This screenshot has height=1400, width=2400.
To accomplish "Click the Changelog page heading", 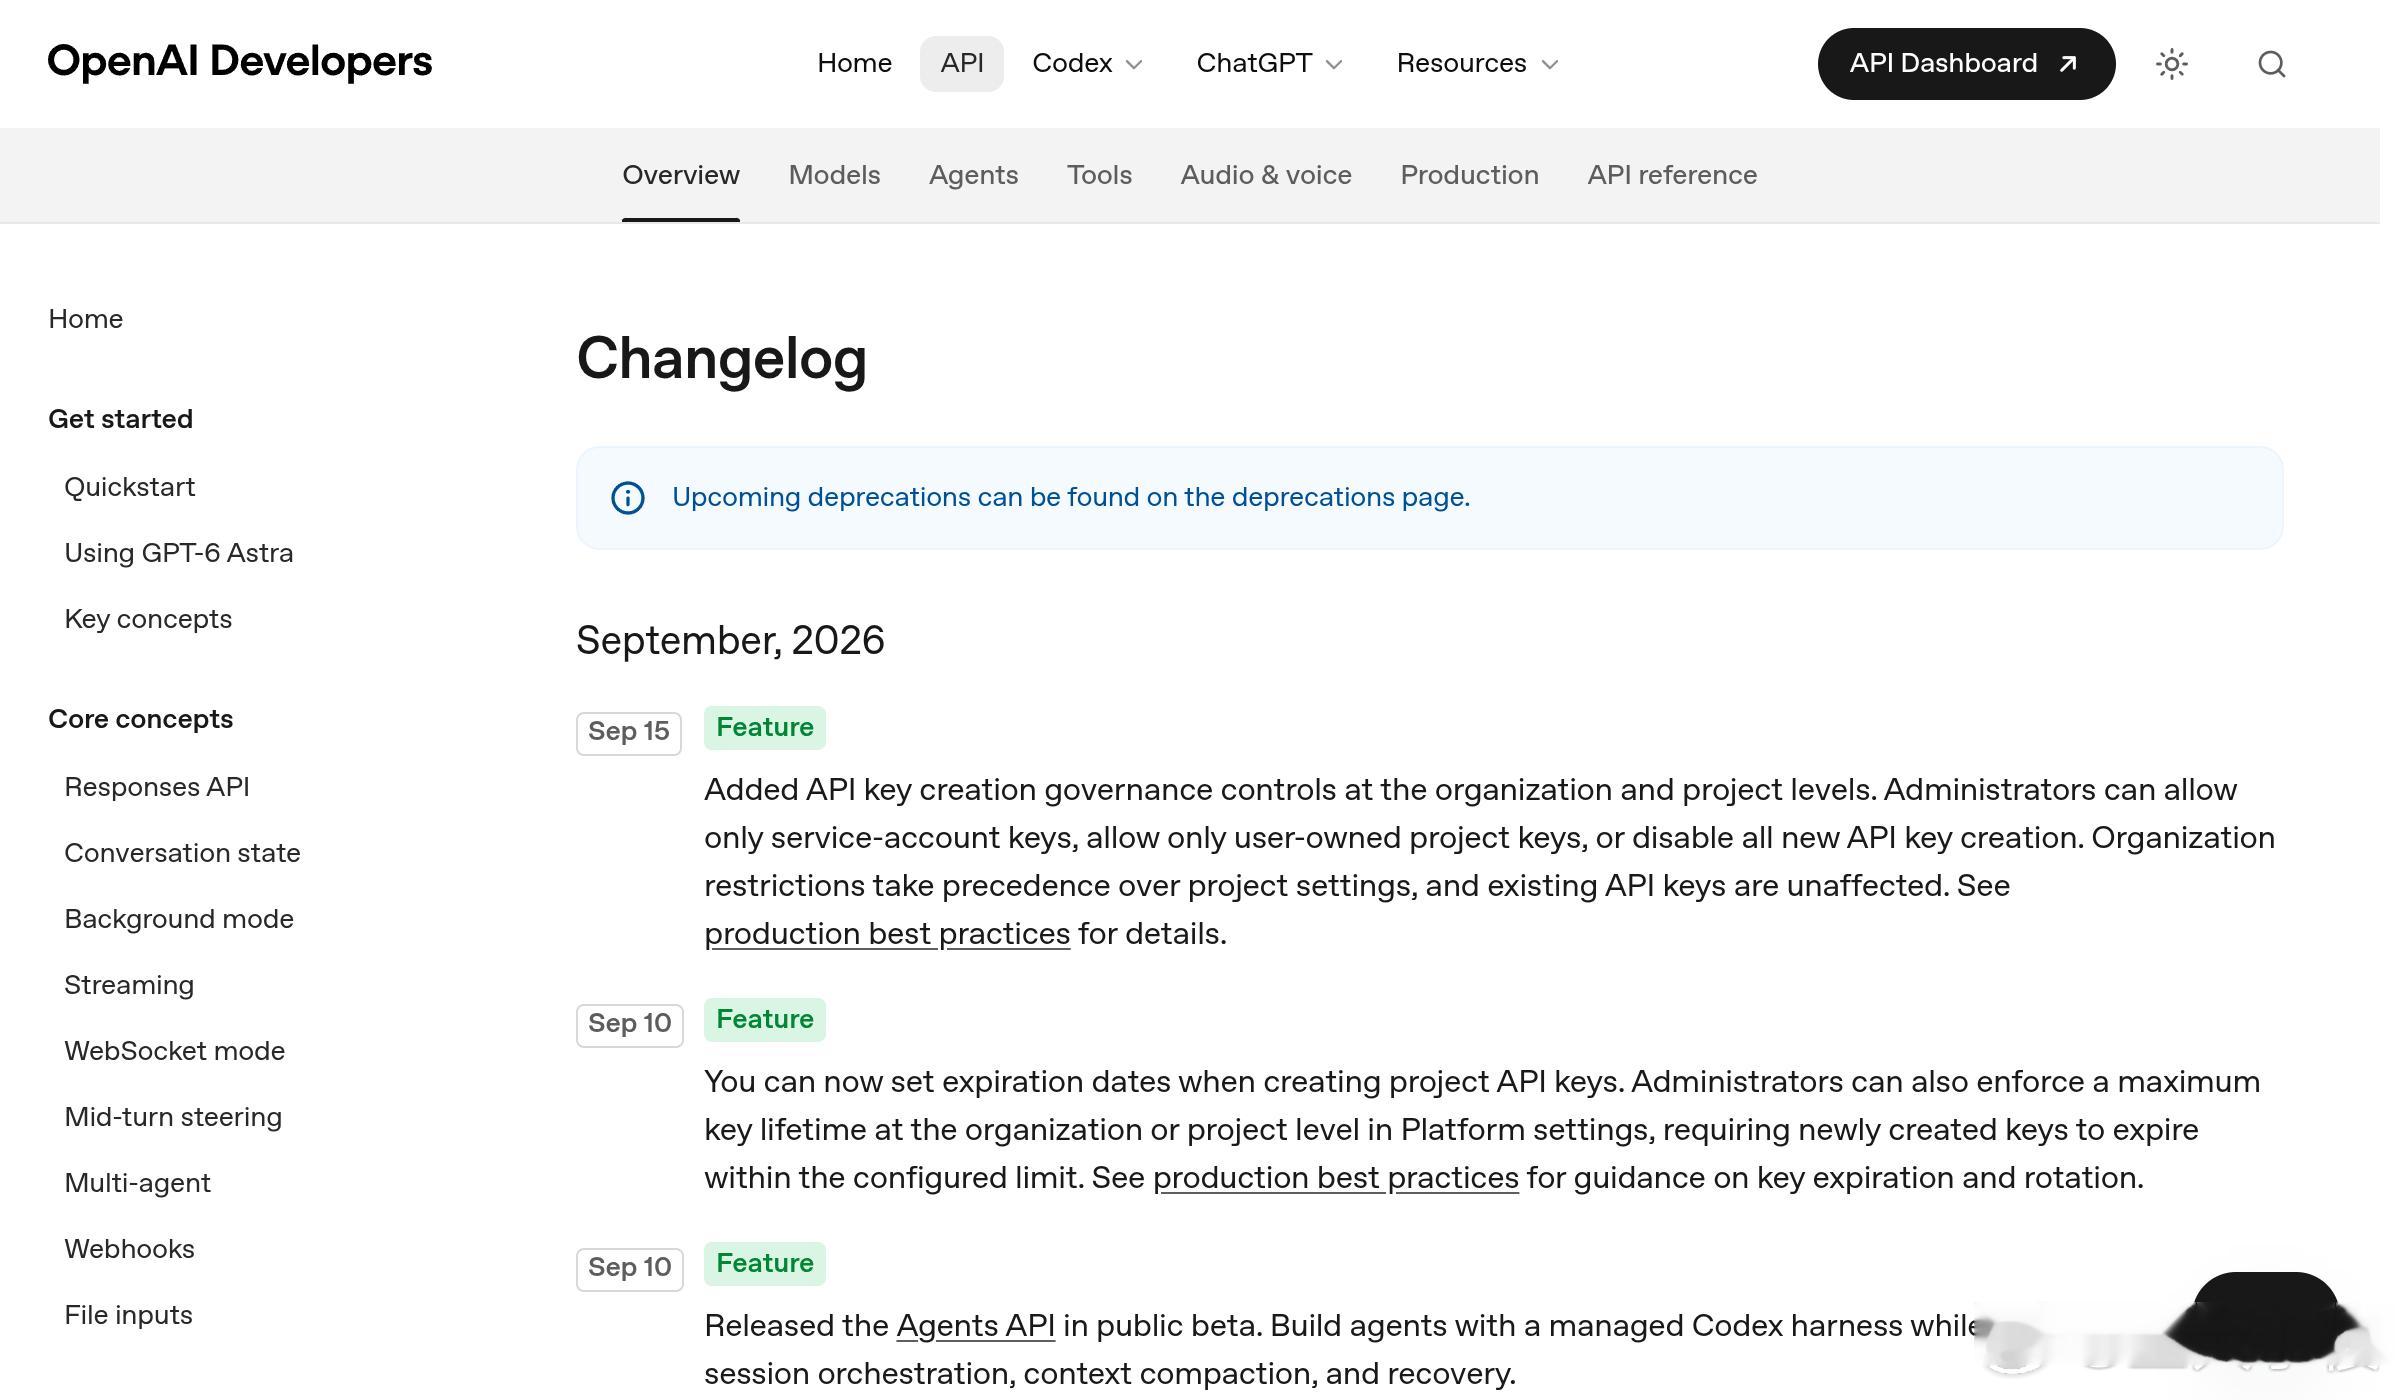I will coord(722,359).
